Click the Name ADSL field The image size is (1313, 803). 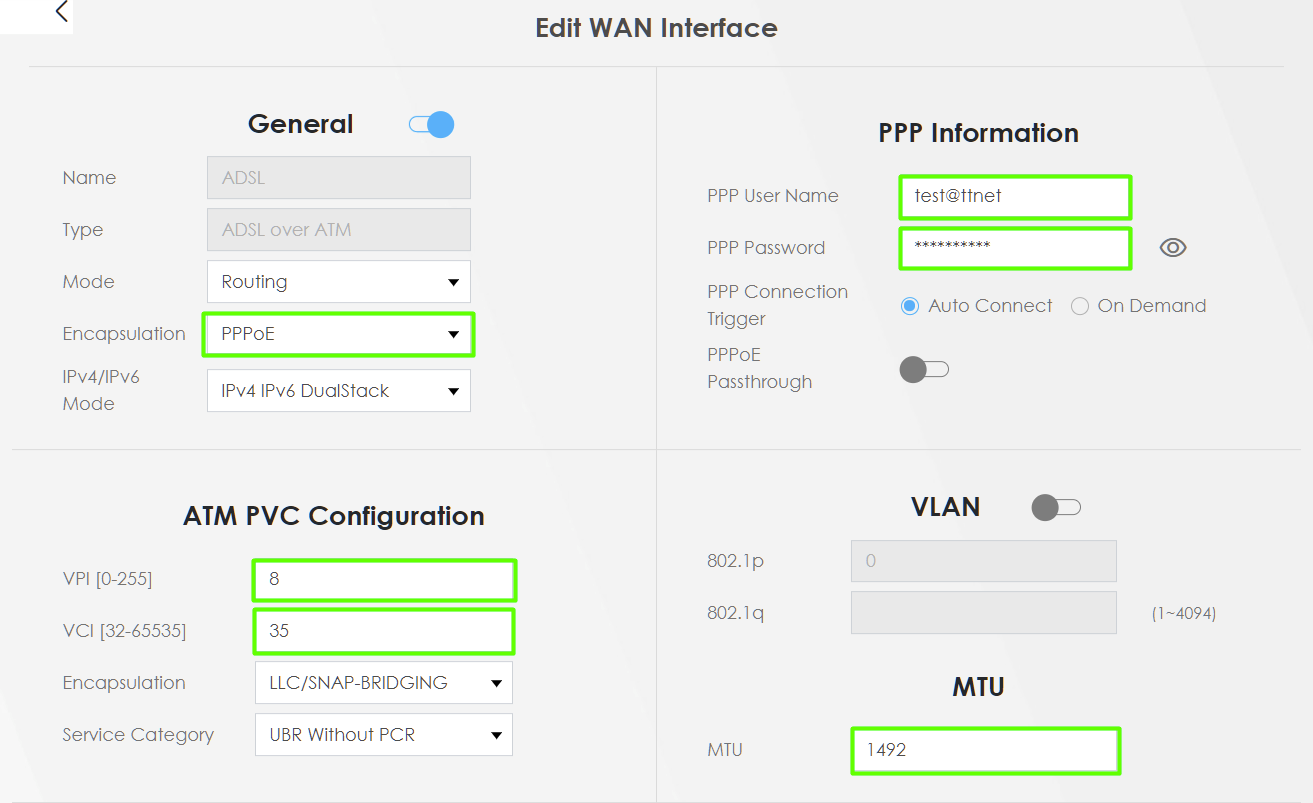tap(339, 178)
